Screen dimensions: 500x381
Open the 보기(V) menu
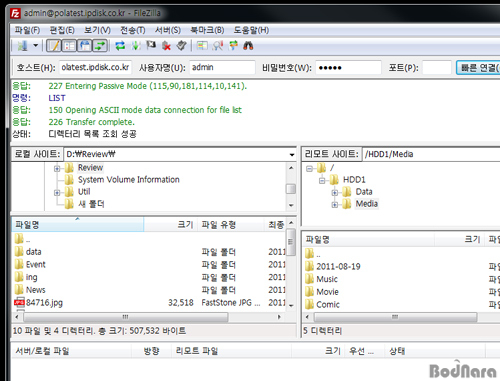tap(97, 30)
